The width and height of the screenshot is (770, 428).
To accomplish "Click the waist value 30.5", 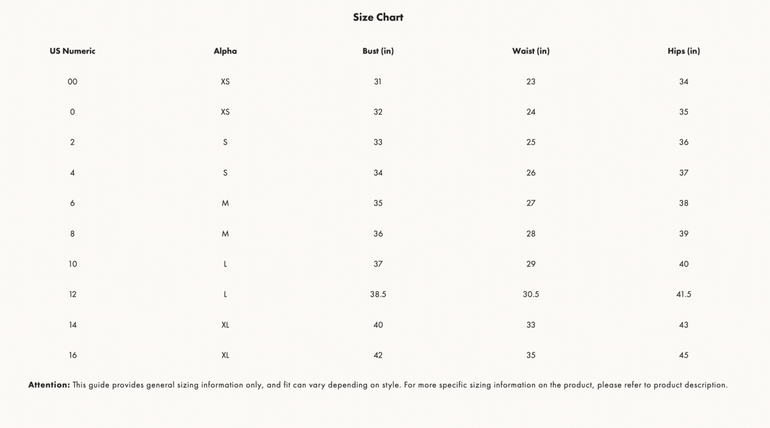I will tap(531, 295).
